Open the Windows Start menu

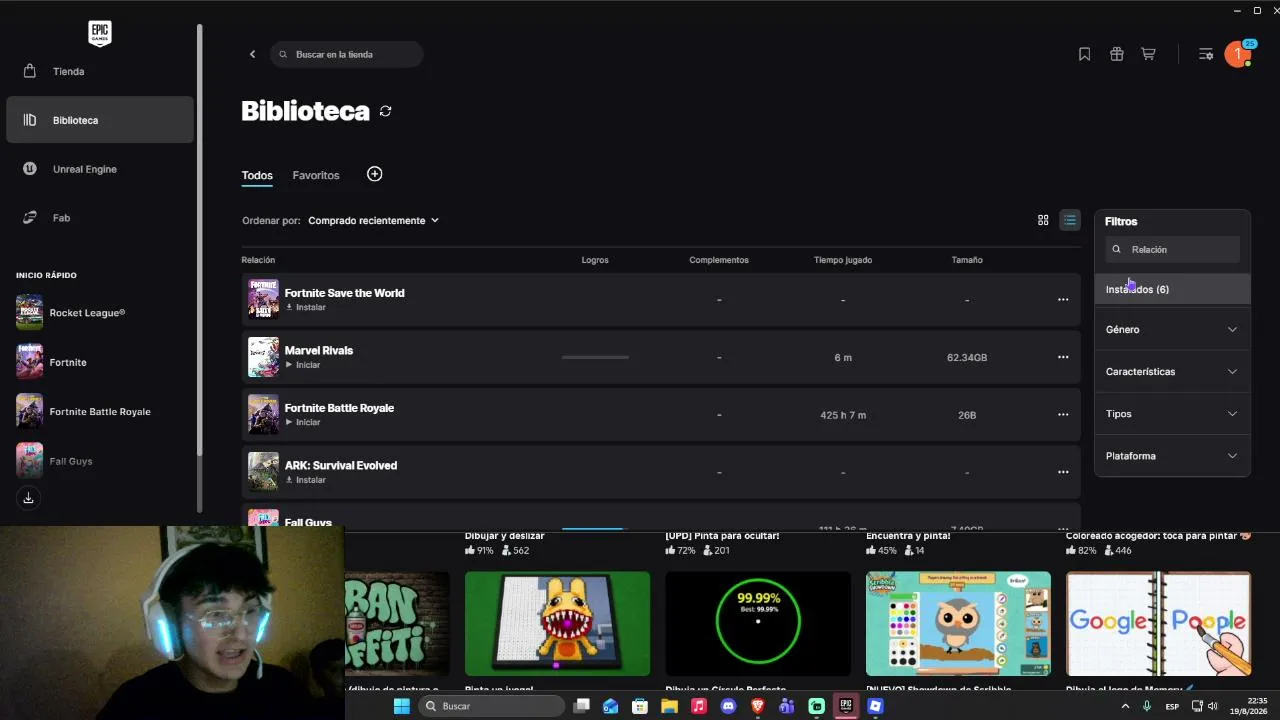pyautogui.click(x=401, y=706)
